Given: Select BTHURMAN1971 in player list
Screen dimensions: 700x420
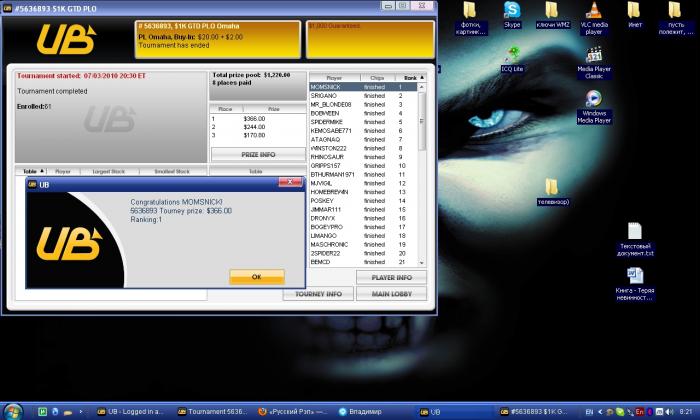Looking at the screenshot, I should click(363, 175).
